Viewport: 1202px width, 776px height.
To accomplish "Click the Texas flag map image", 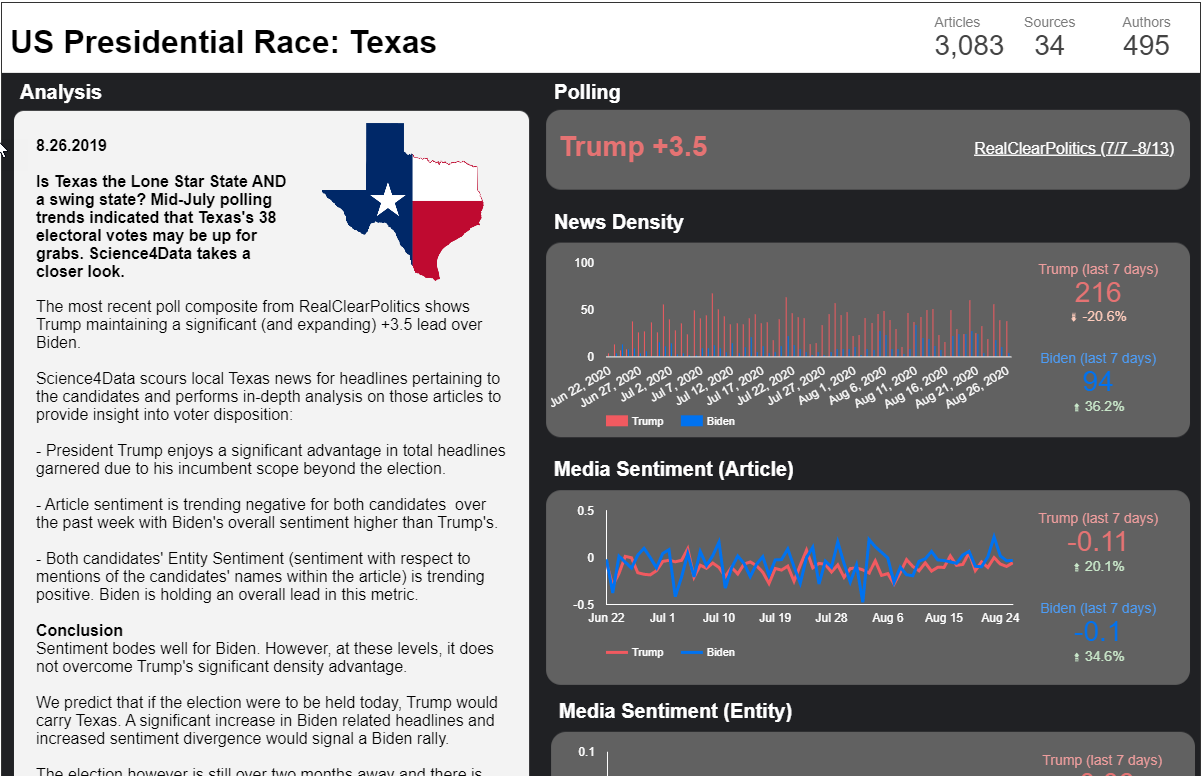I will click(404, 201).
